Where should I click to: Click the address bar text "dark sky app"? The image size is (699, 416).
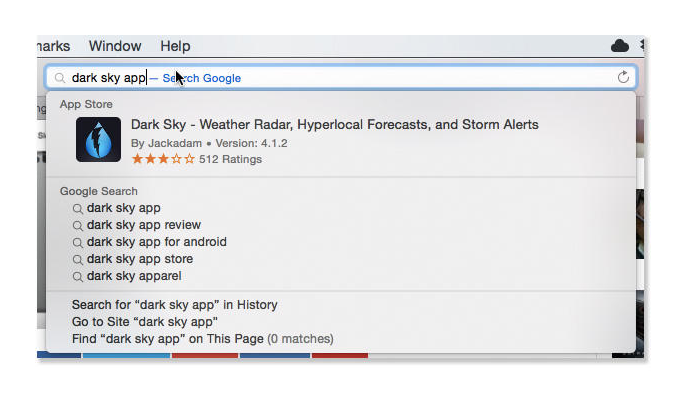point(108,78)
